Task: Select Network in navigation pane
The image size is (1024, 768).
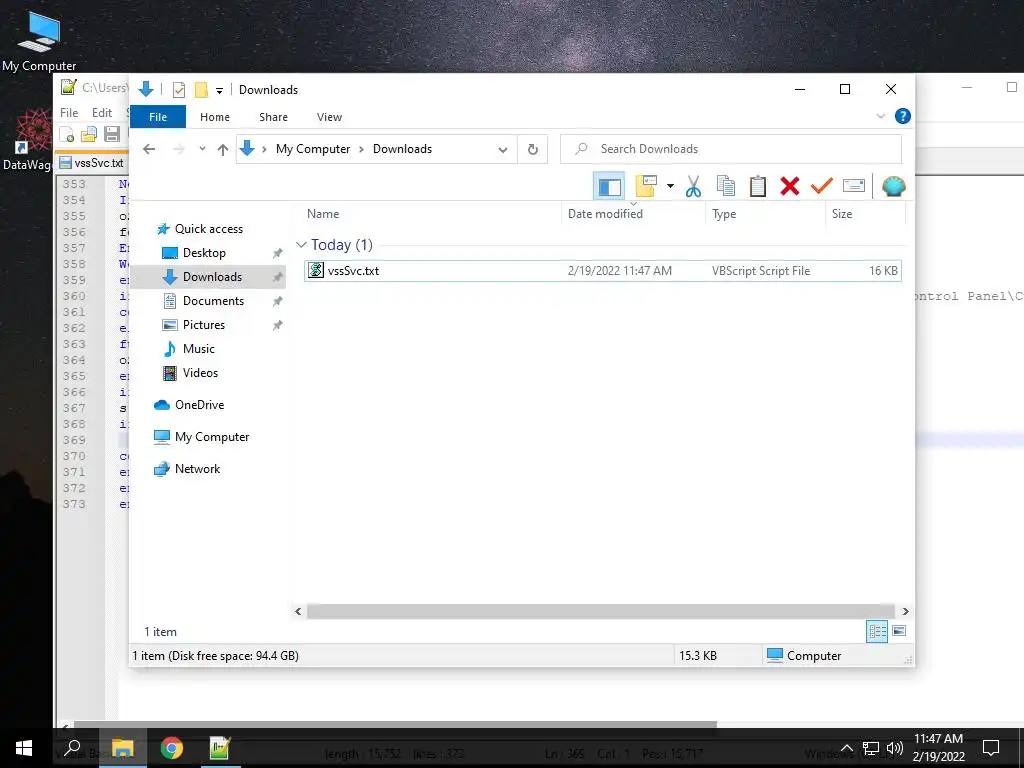Action: (197, 469)
